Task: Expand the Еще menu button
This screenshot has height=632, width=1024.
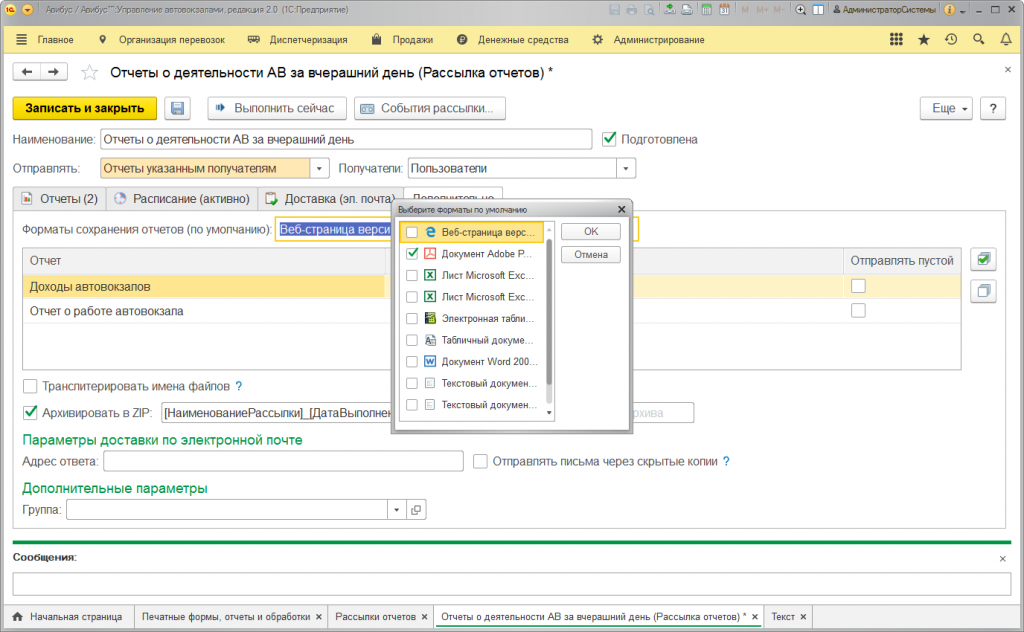Action: pyautogui.click(x=945, y=108)
